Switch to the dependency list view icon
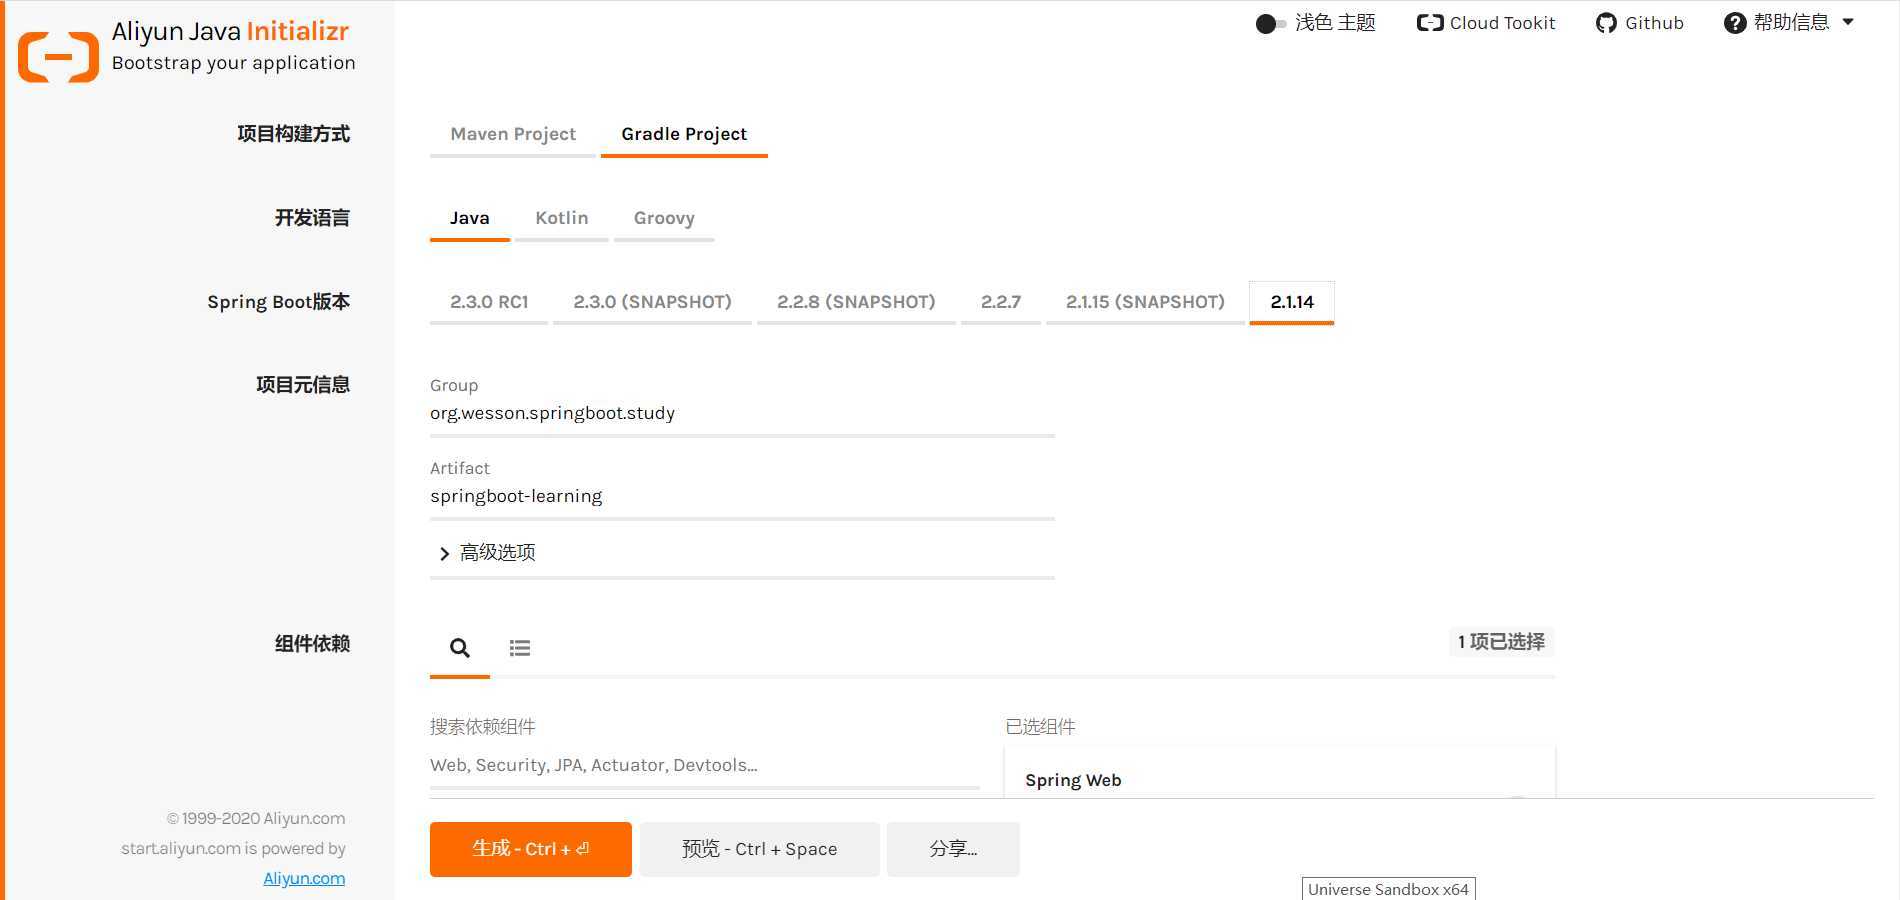Viewport: 1900px width, 900px height. tap(520, 648)
